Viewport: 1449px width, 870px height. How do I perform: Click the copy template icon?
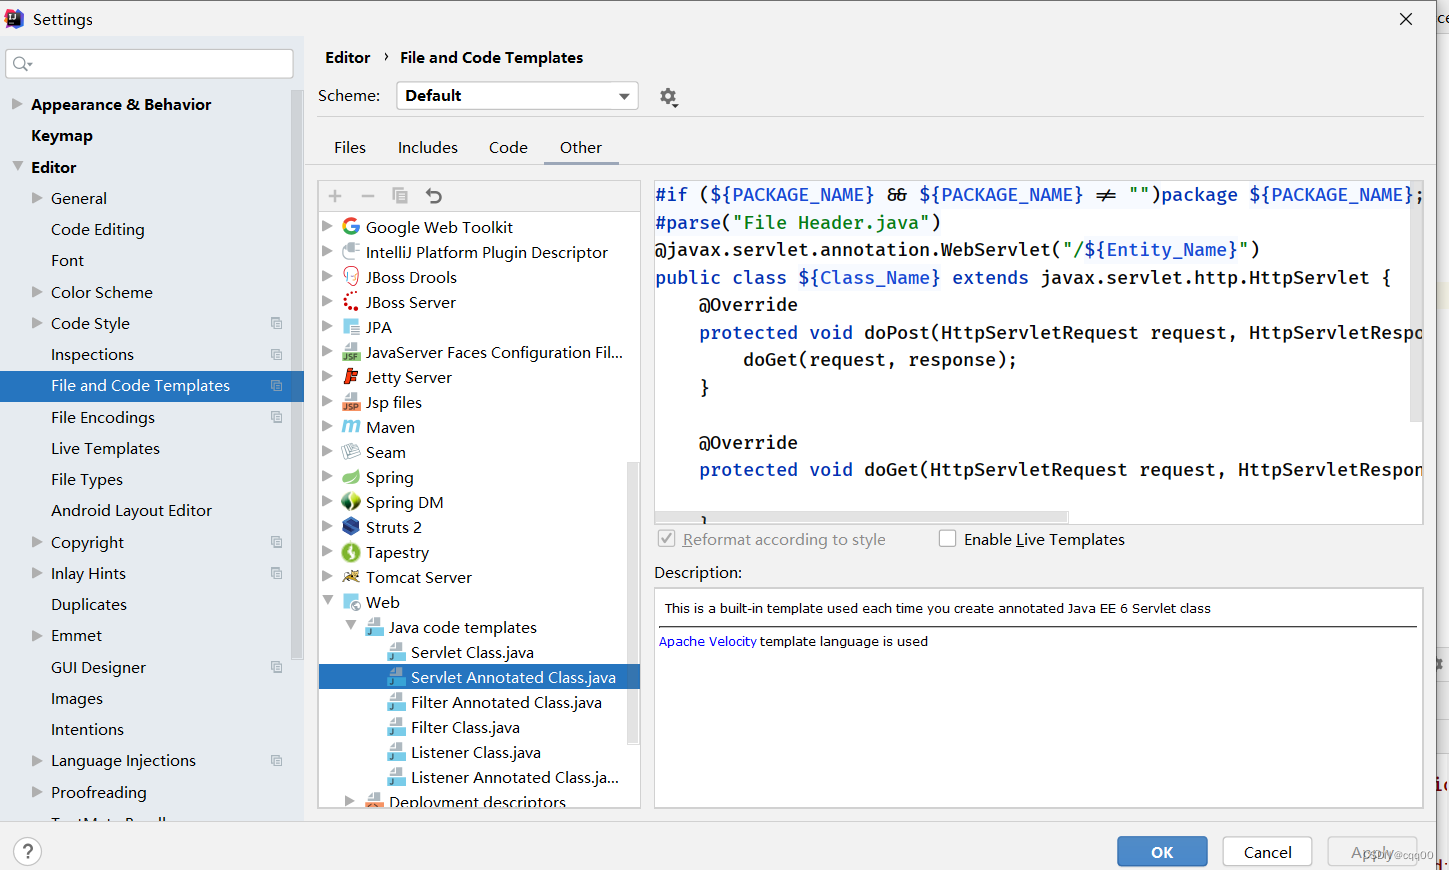400,196
